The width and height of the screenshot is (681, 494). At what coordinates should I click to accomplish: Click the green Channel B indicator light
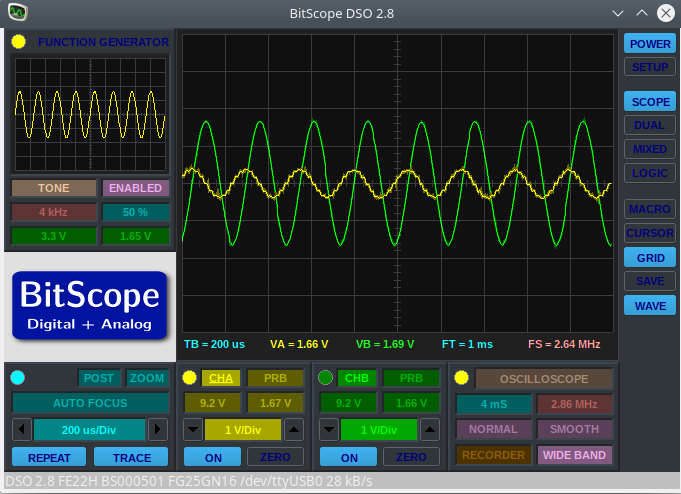click(325, 378)
